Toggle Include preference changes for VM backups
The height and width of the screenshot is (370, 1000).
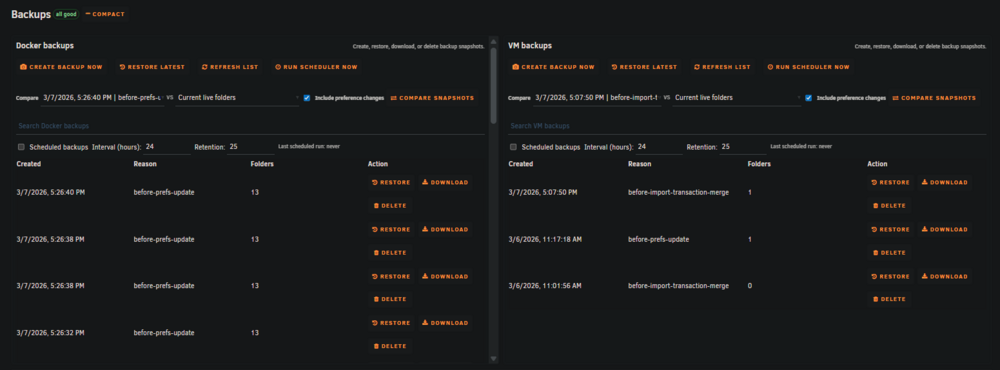click(809, 98)
